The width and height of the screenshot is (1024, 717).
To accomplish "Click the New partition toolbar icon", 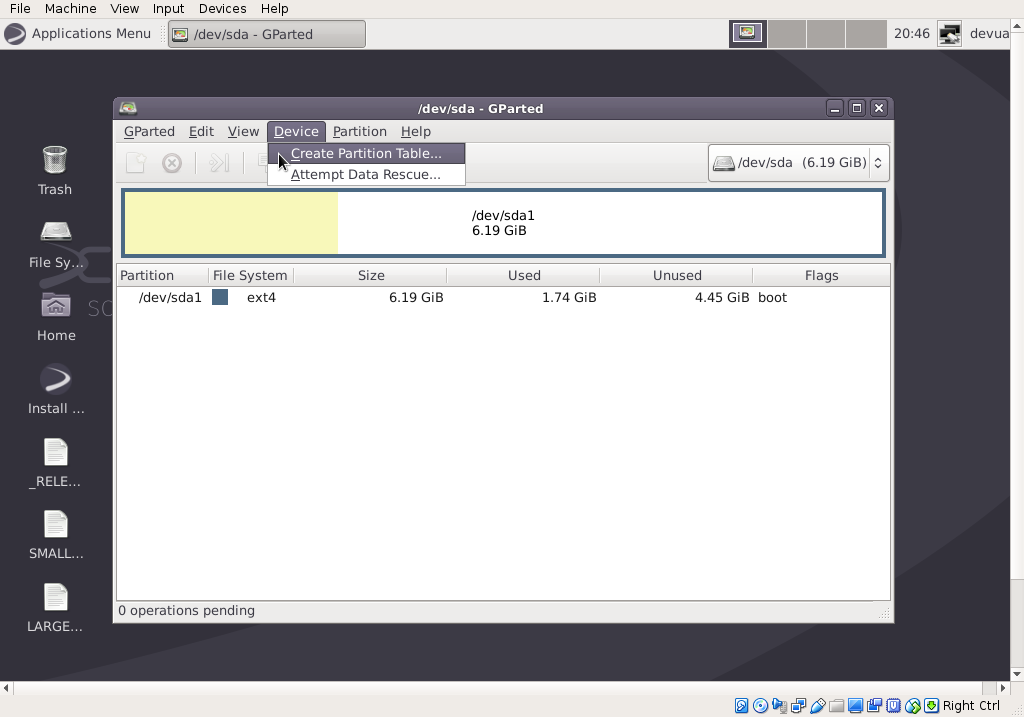I will tap(136, 163).
